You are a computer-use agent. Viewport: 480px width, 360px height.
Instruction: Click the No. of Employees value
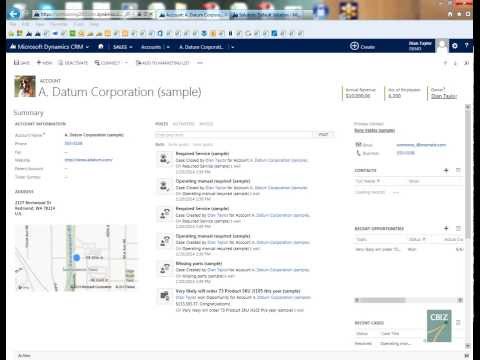(395, 96)
